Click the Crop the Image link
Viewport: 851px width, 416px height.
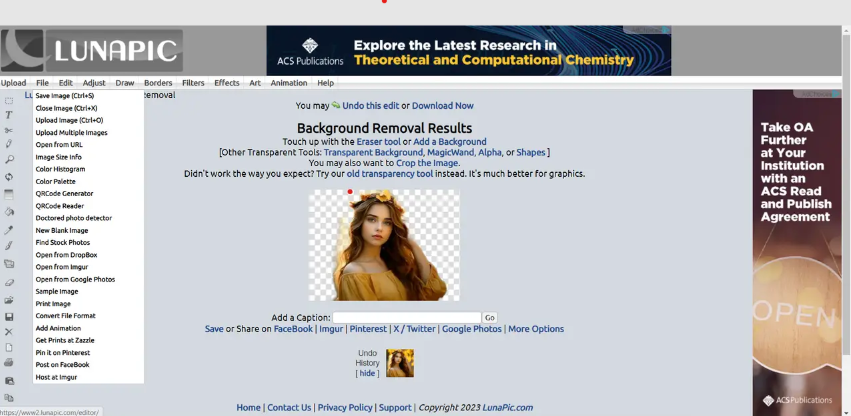(427, 163)
